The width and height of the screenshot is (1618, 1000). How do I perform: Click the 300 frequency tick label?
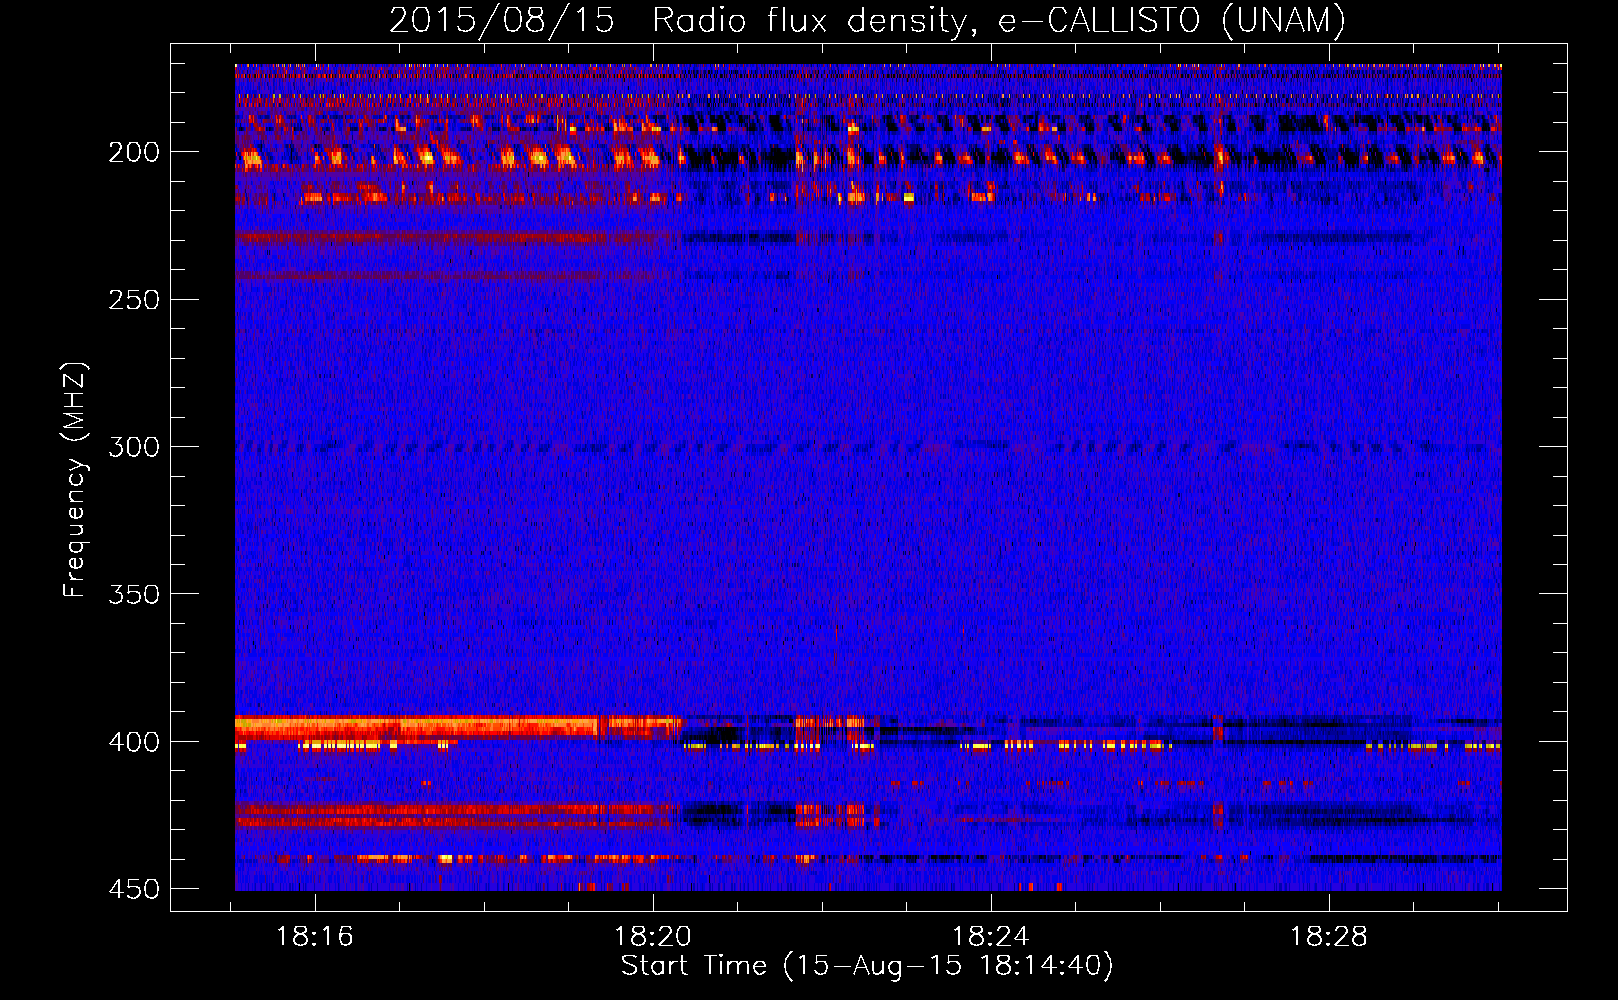[134, 447]
